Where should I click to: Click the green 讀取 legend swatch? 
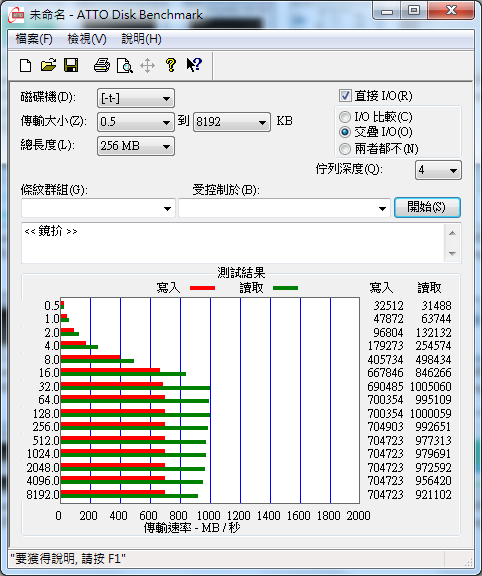click(285, 288)
